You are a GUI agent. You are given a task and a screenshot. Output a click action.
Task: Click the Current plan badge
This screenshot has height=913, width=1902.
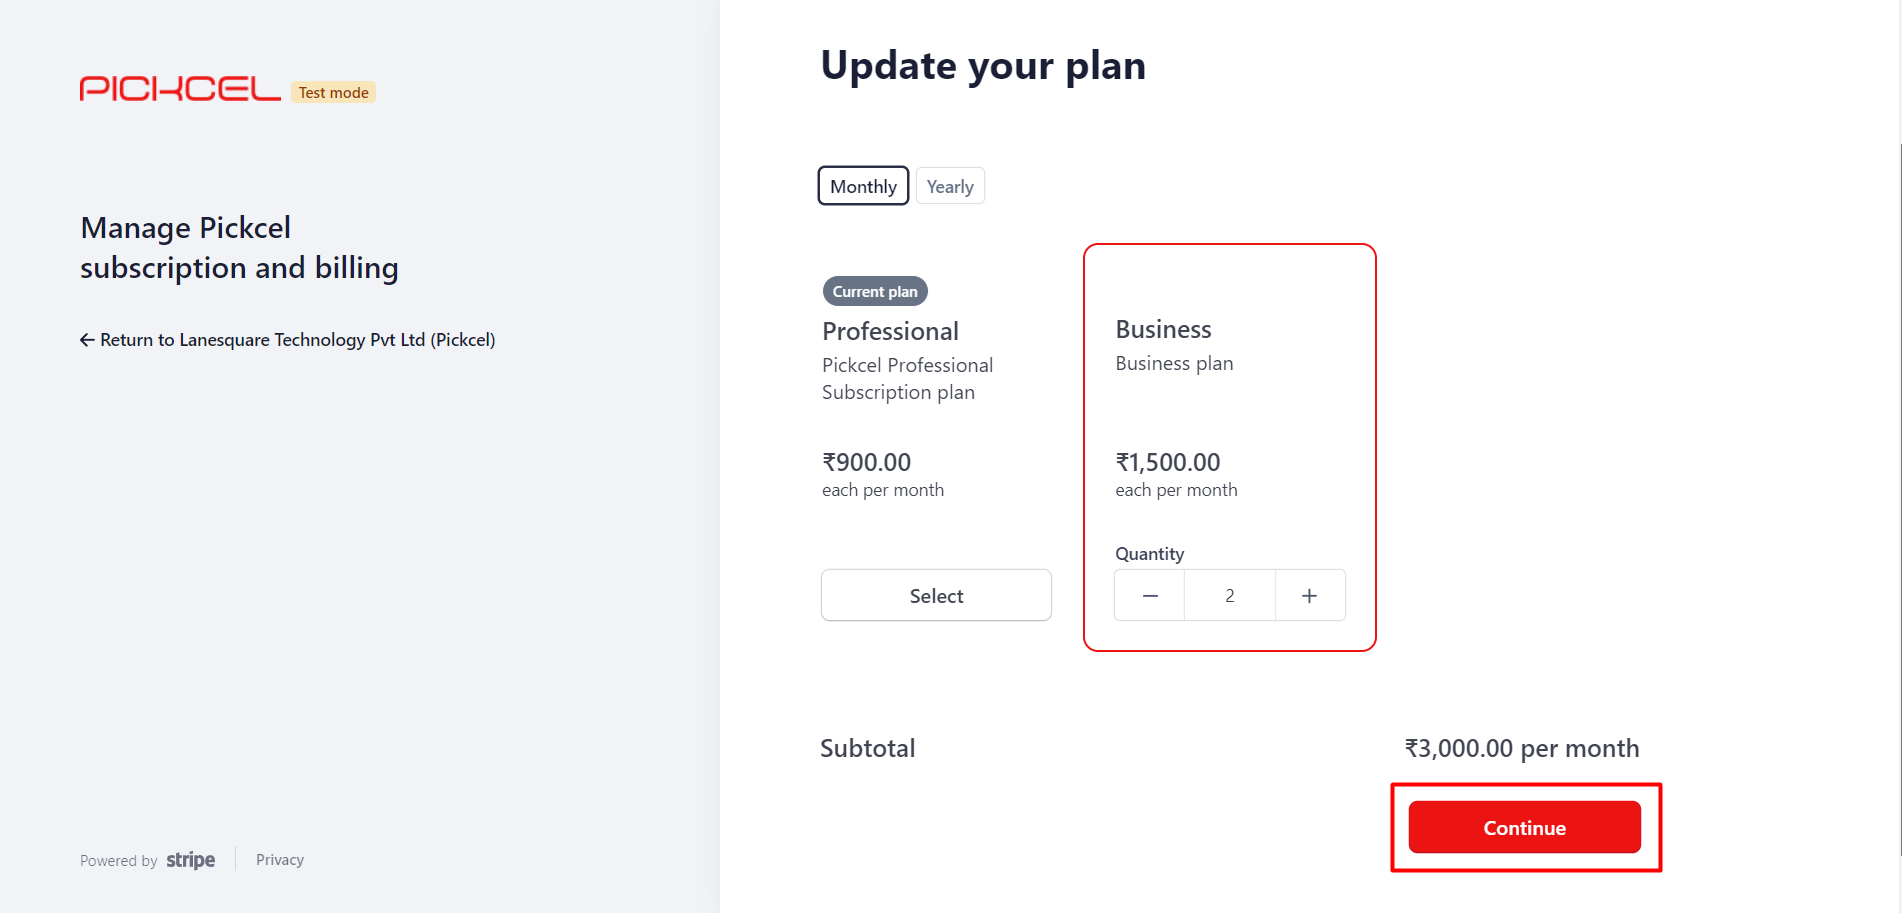click(875, 291)
